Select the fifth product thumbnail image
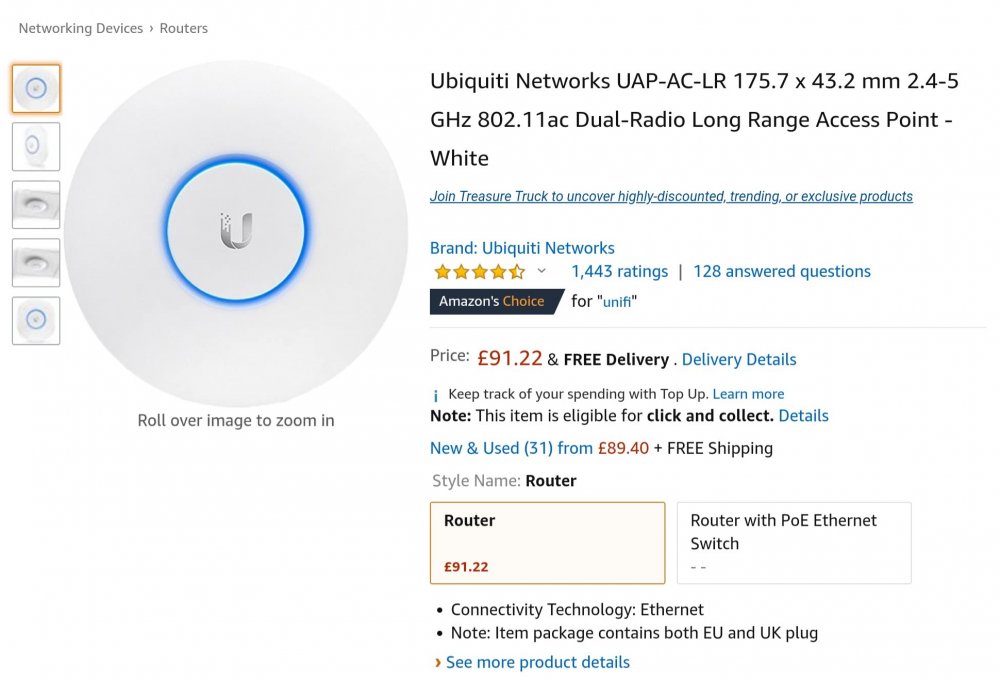 click(x=36, y=321)
